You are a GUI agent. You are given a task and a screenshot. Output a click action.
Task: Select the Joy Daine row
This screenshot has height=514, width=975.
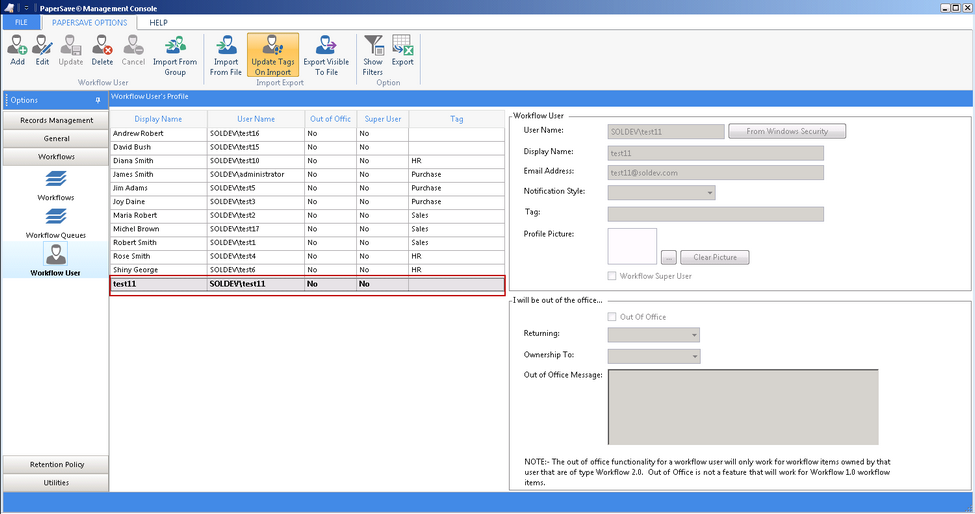point(307,202)
